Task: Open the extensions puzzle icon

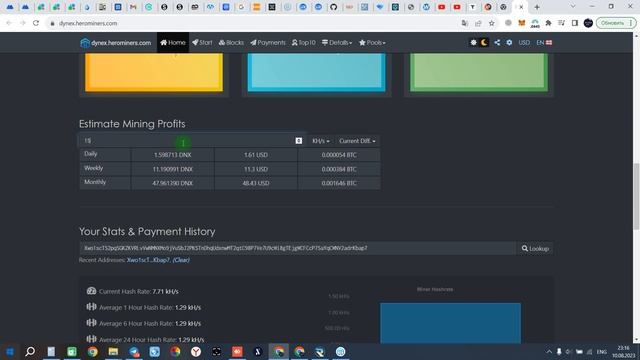Action: point(548,23)
